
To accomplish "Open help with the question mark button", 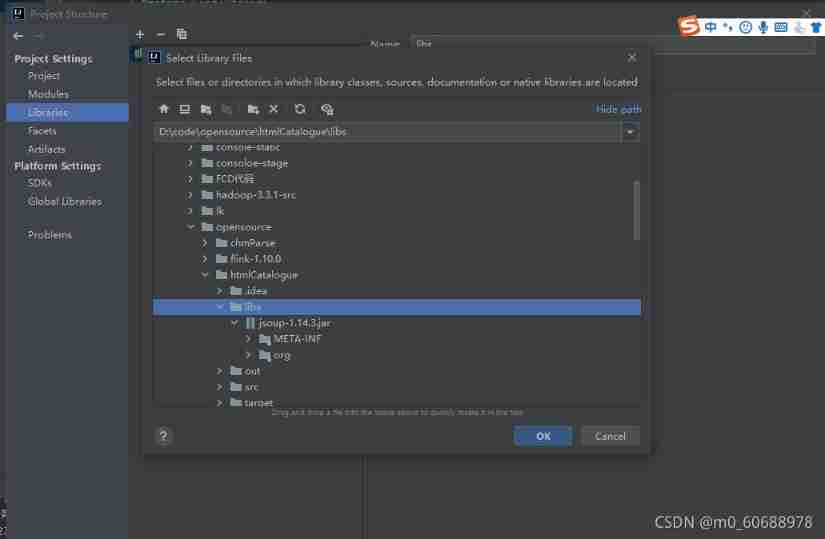I will click(x=164, y=436).
